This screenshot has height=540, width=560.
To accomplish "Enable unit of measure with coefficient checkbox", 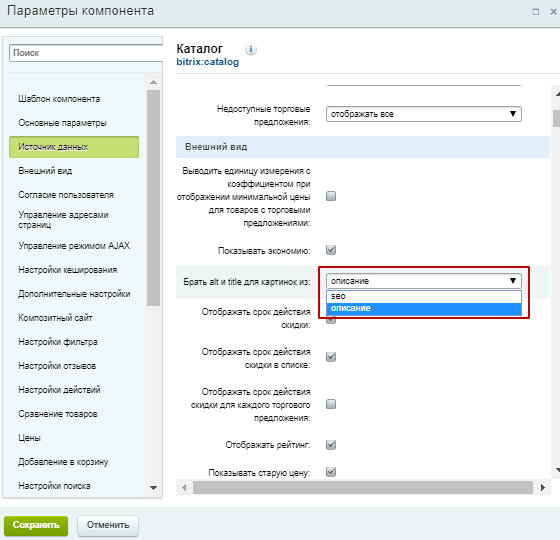I will 331,196.
